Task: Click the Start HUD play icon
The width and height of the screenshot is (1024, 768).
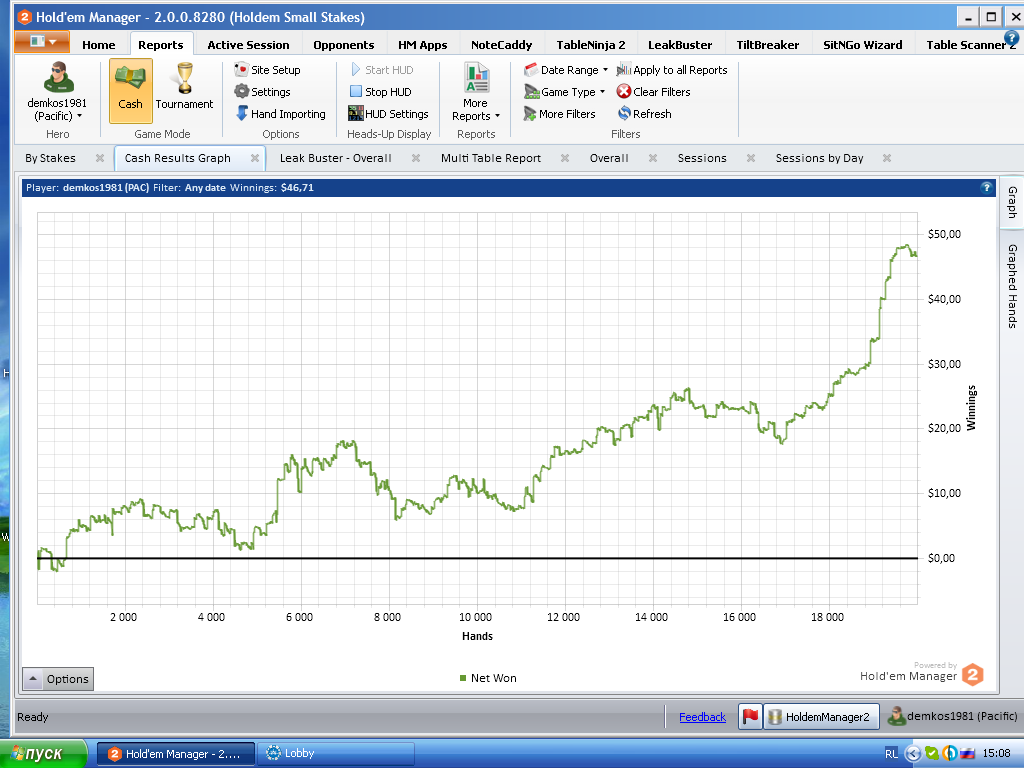Action: [355, 70]
